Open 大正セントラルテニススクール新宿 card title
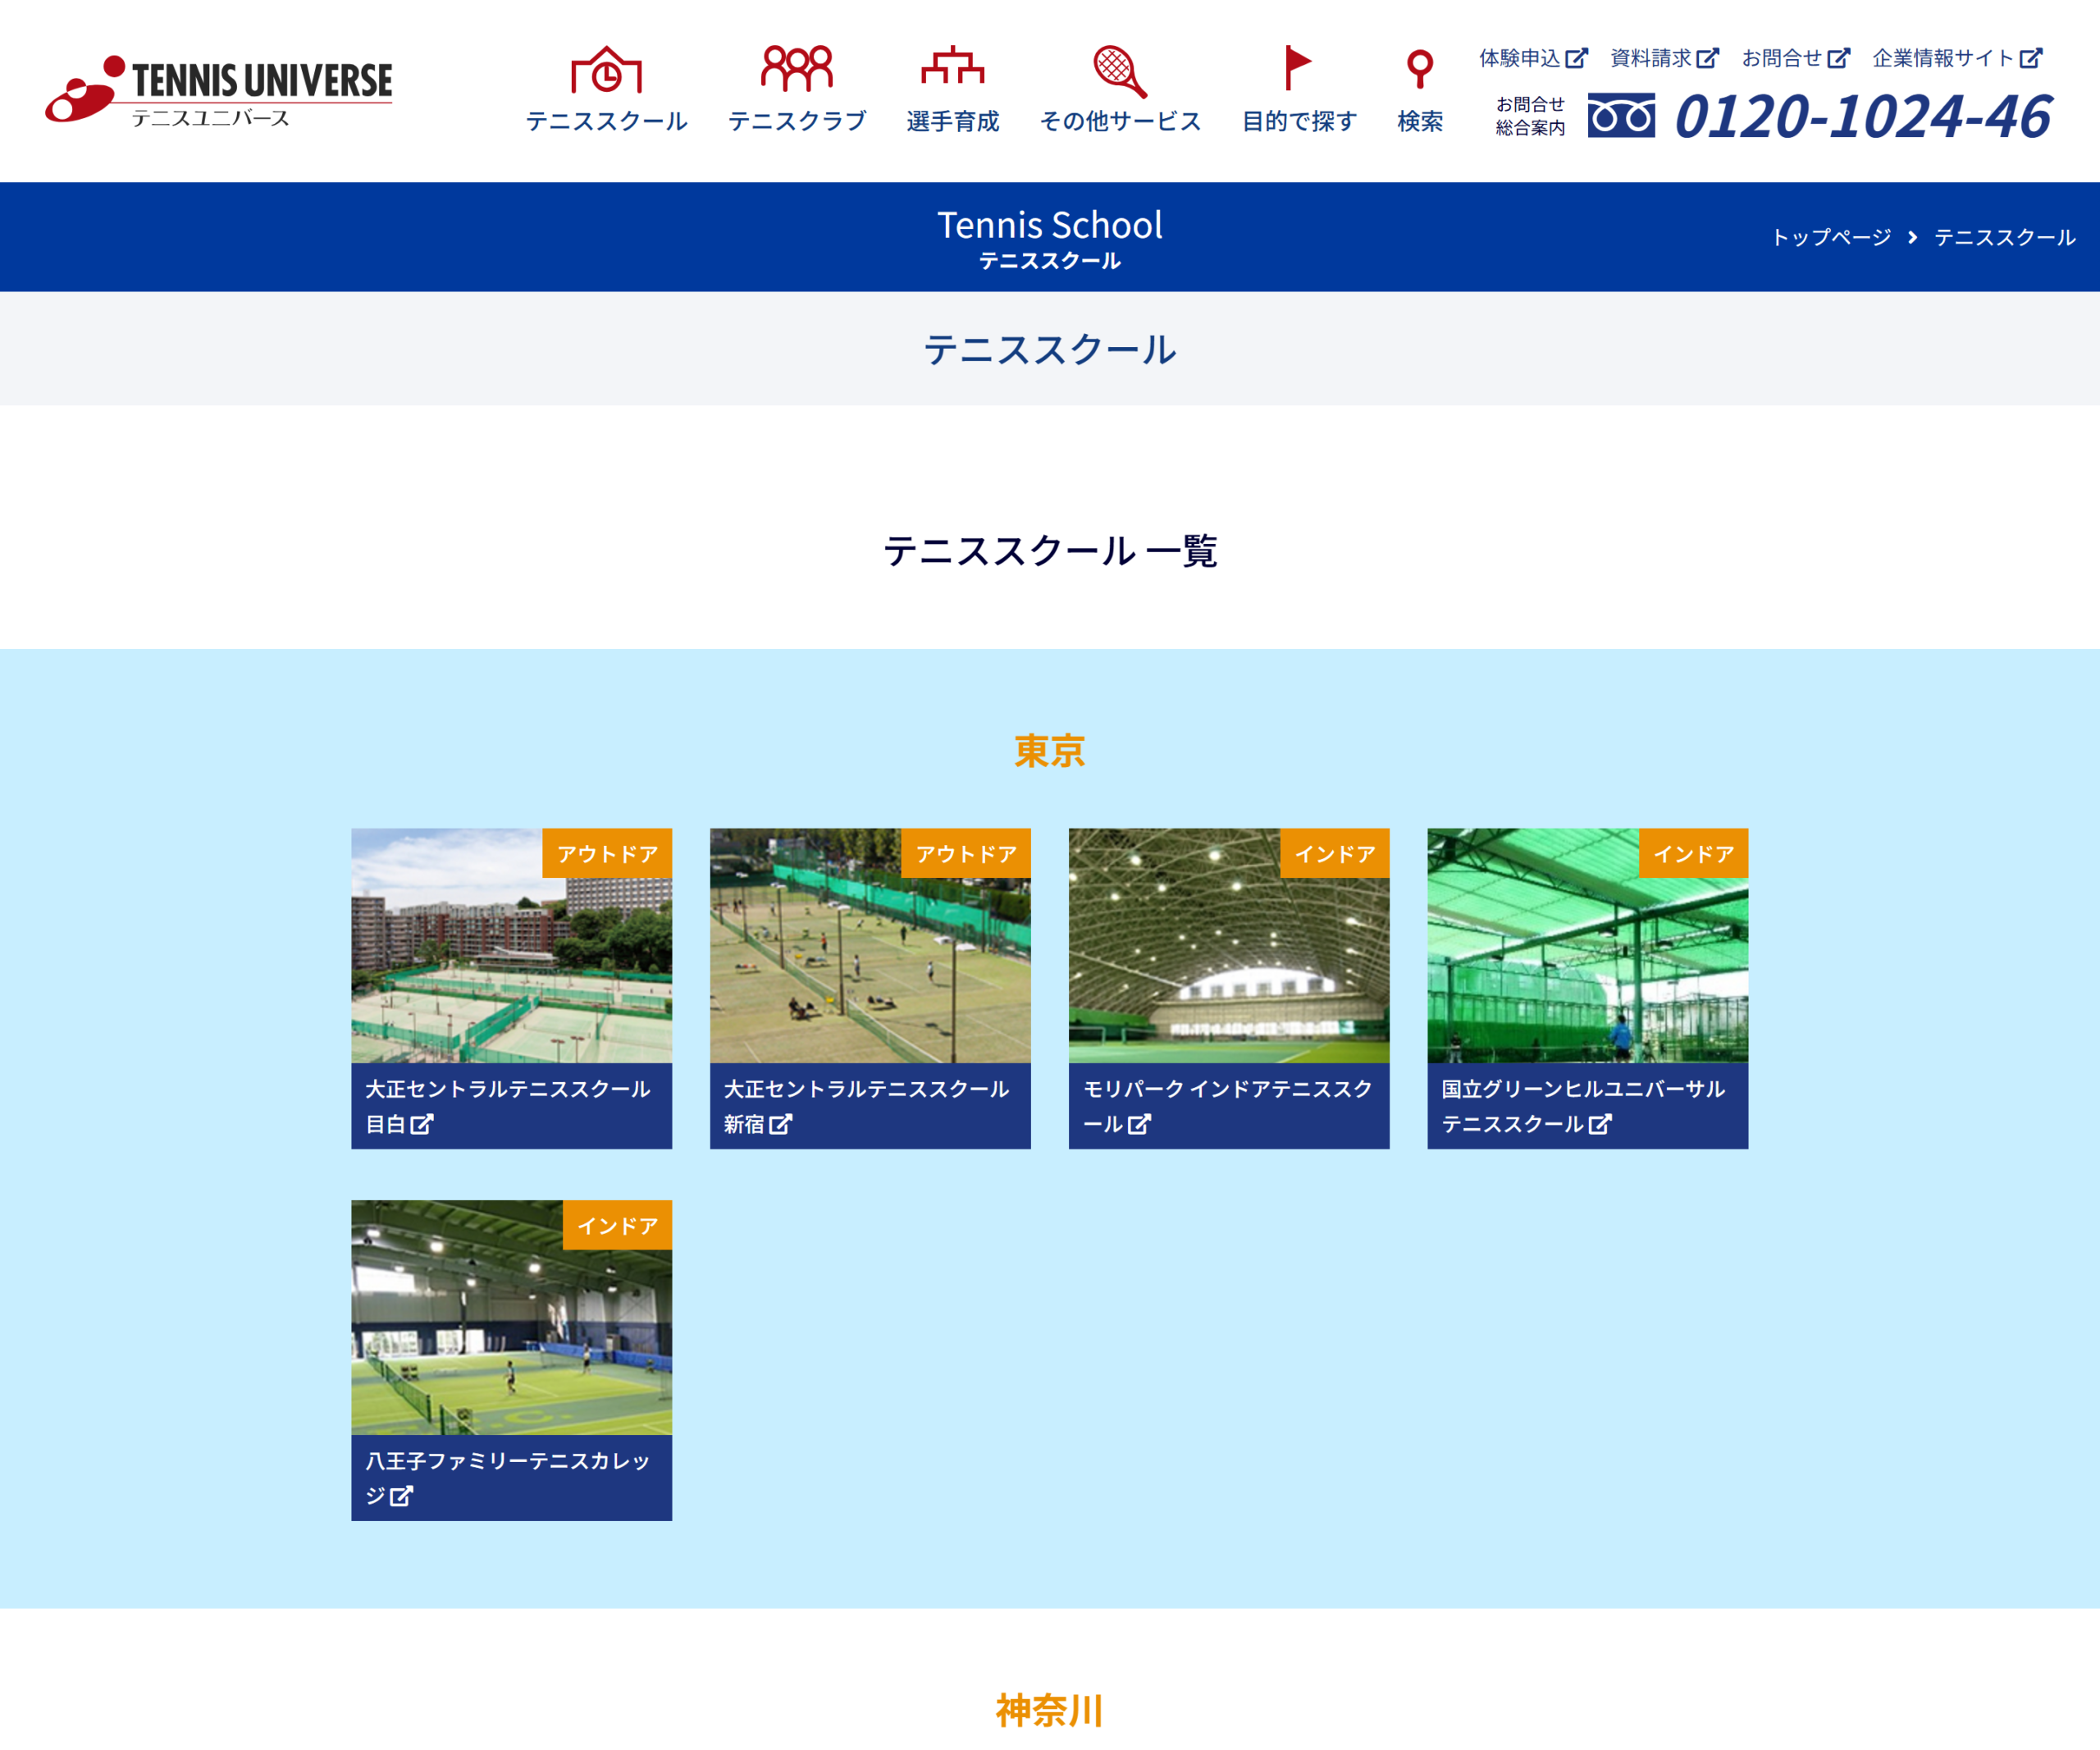This screenshot has width=2100, height=1750. point(870,1106)
